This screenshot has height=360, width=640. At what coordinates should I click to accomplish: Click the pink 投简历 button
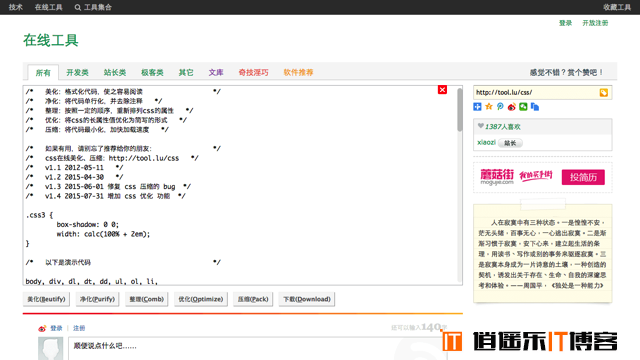(583, 177)
